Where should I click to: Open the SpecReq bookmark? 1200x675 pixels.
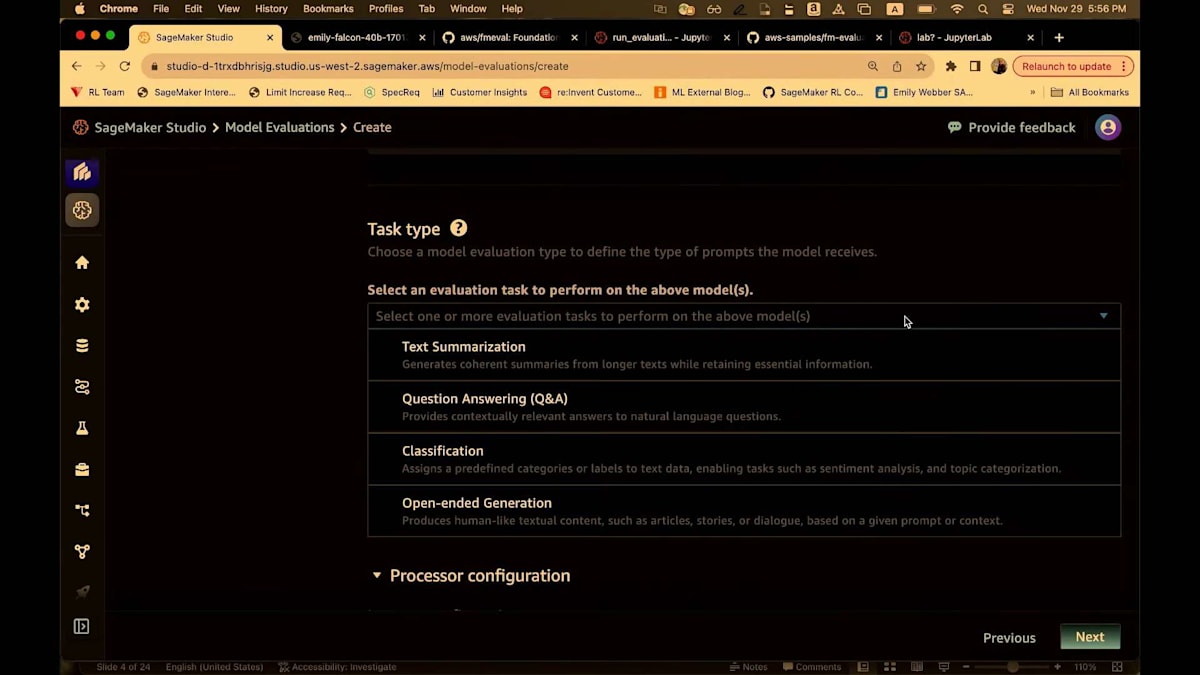(392, 92)
